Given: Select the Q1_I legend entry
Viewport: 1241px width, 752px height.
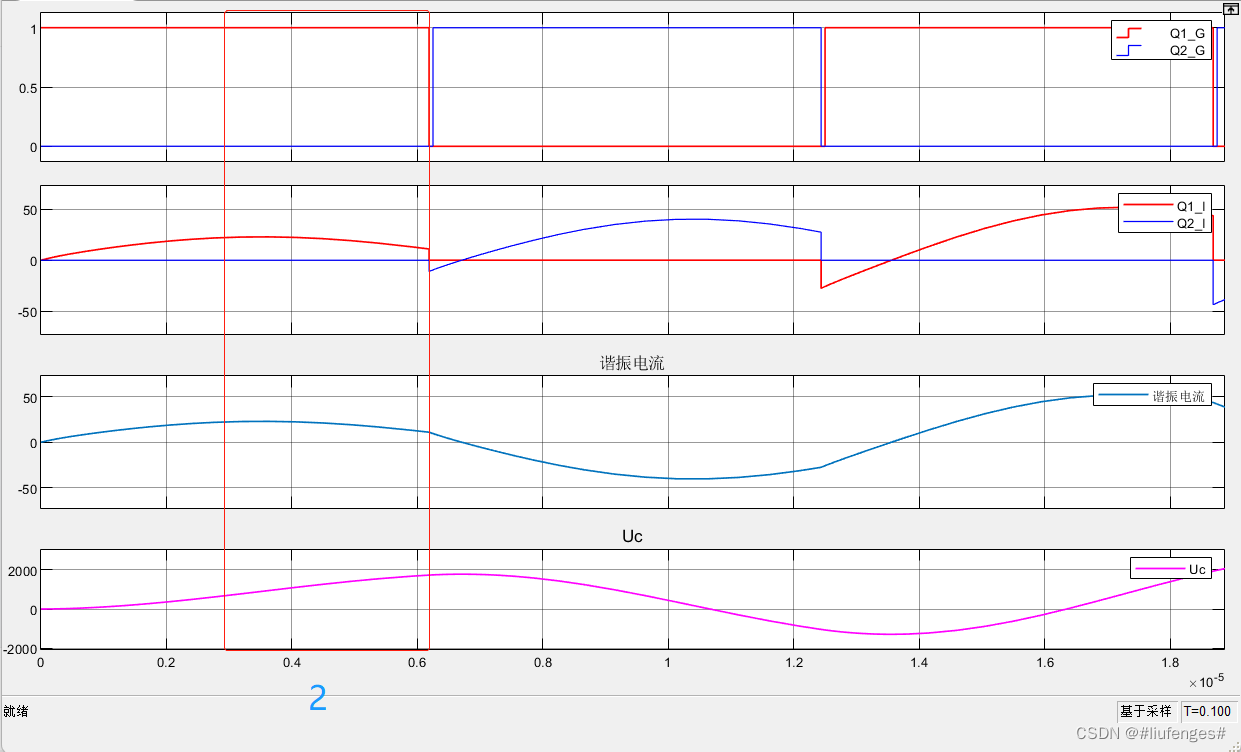Looking at the screenshot, I should (x=1166, y=206).
